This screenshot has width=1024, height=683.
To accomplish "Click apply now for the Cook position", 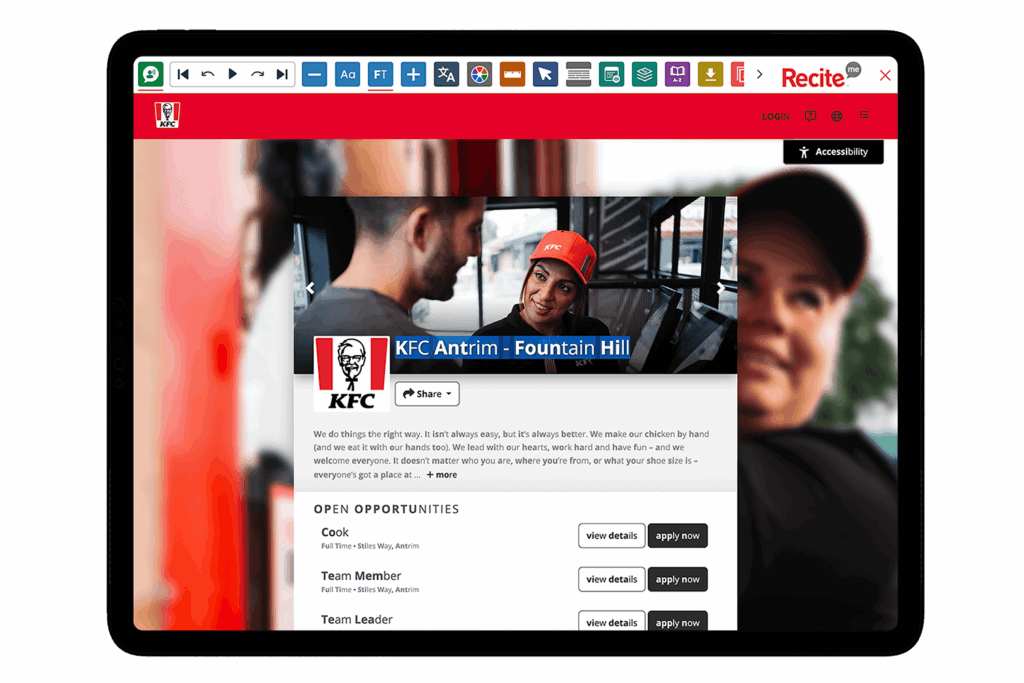I will (x=677, y=535).
